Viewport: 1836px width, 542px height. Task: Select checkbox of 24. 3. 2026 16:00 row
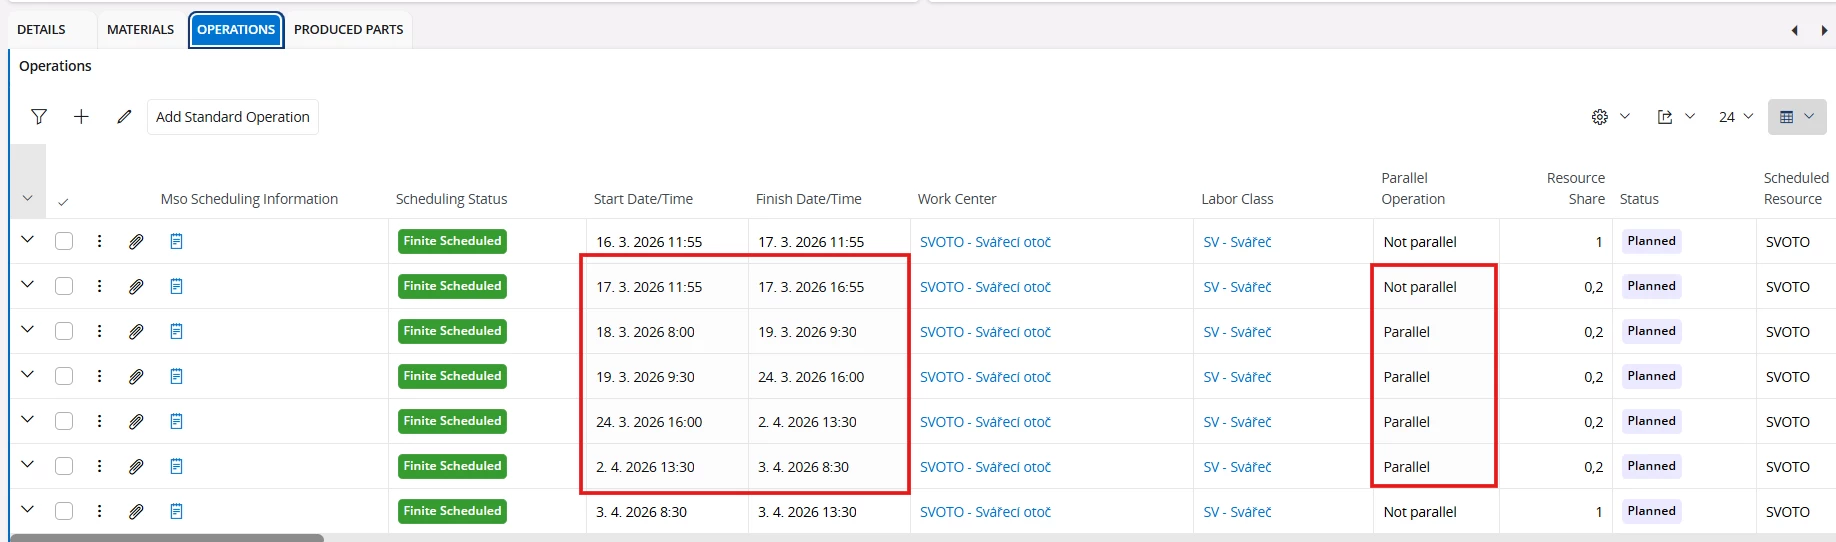[x=64, y=421]
